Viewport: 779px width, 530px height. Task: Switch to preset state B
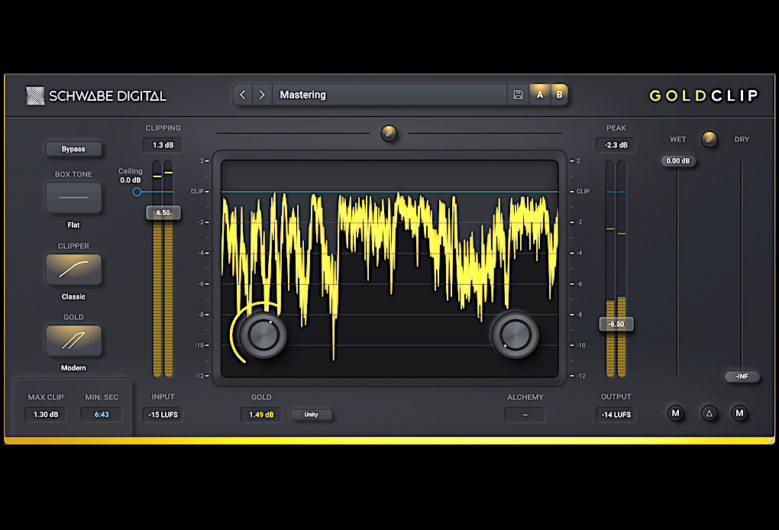559,95
